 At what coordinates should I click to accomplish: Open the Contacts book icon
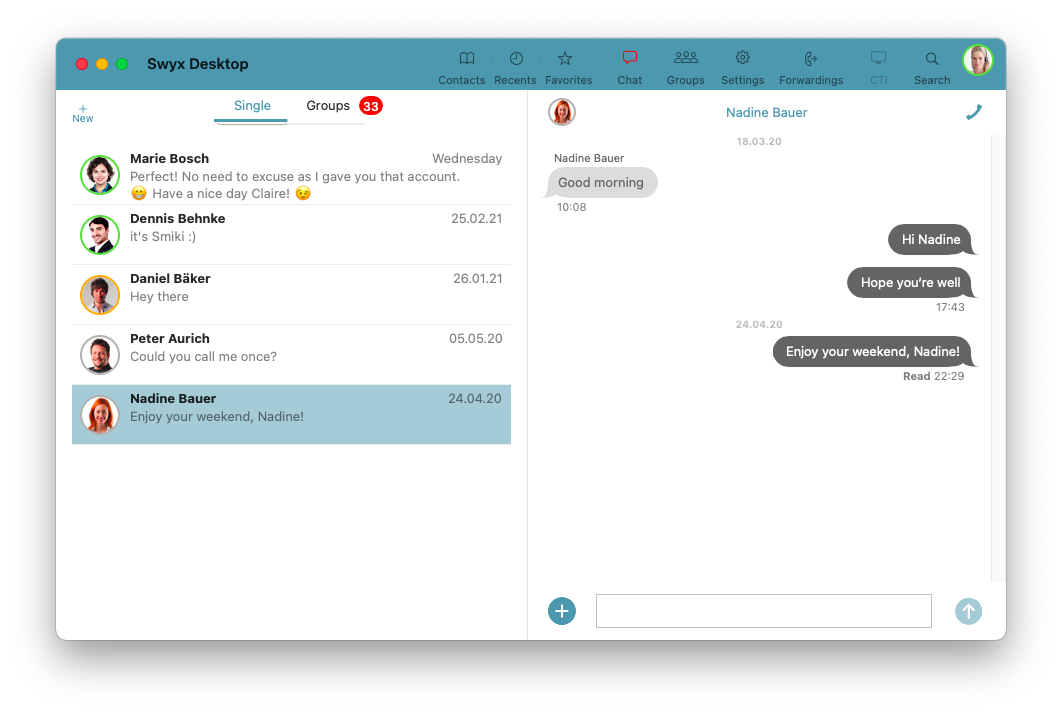coord(466,59)
